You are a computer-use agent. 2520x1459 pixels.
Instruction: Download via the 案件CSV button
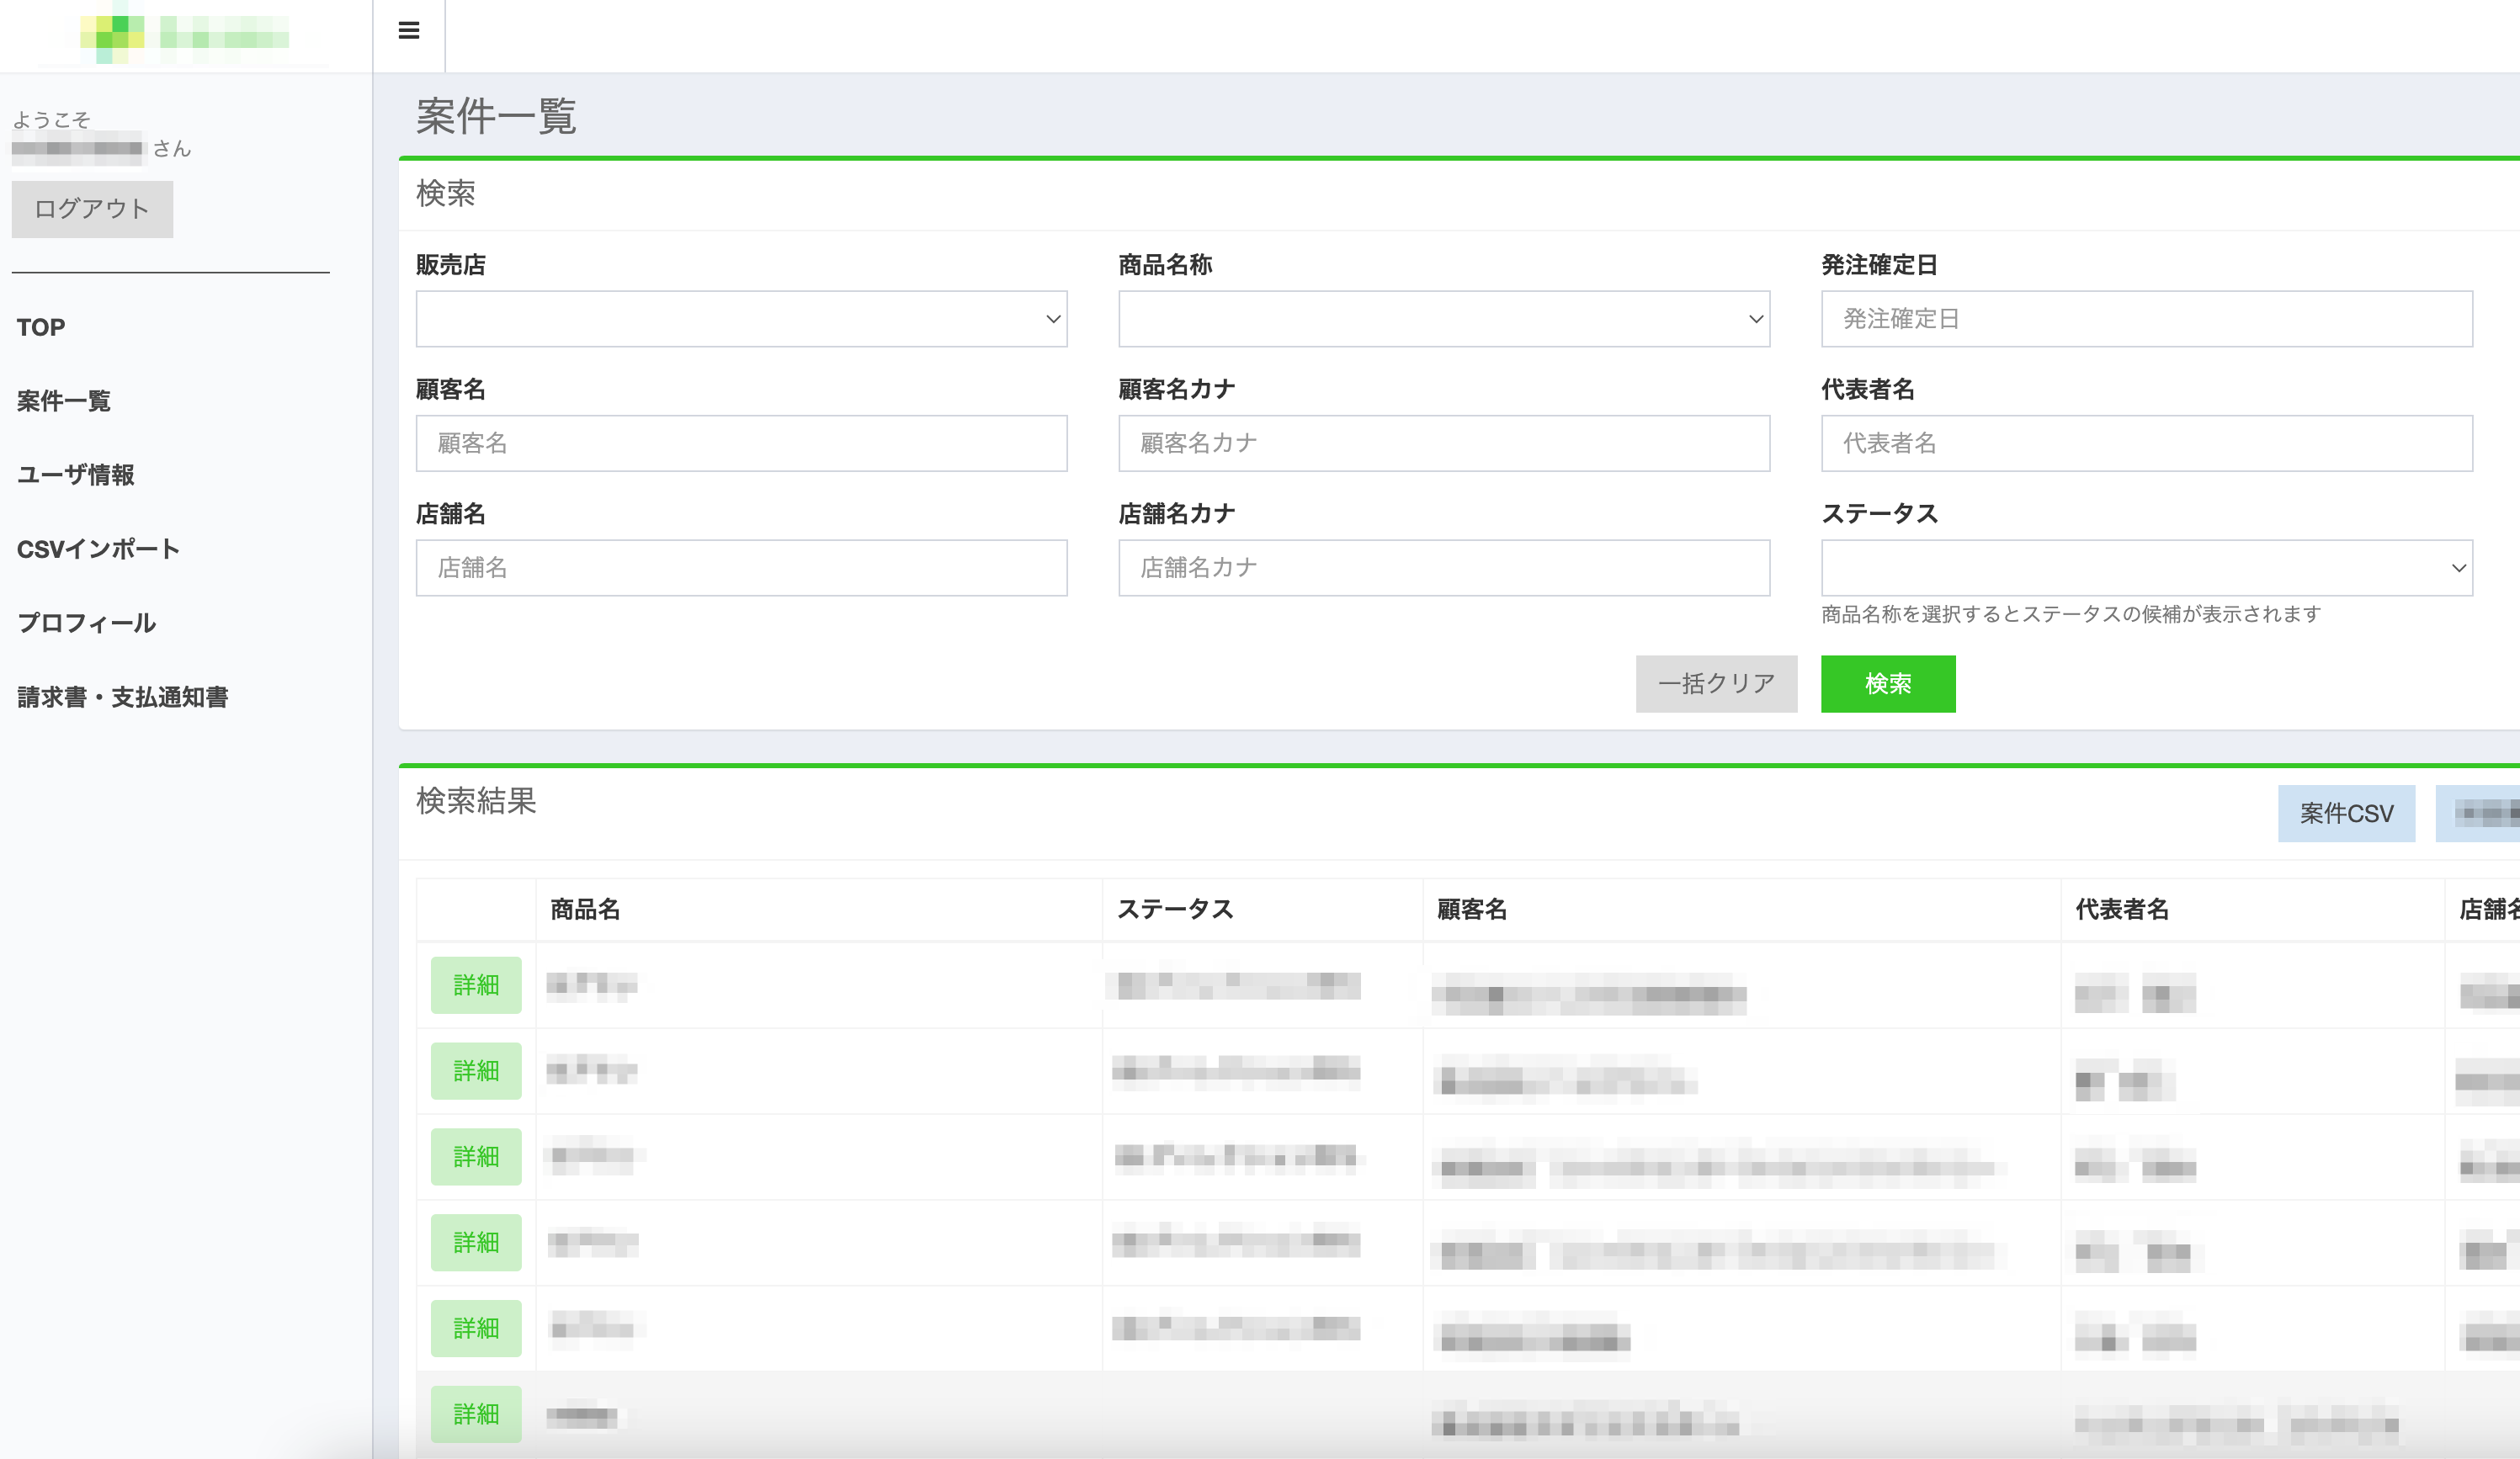(2345, 813)
